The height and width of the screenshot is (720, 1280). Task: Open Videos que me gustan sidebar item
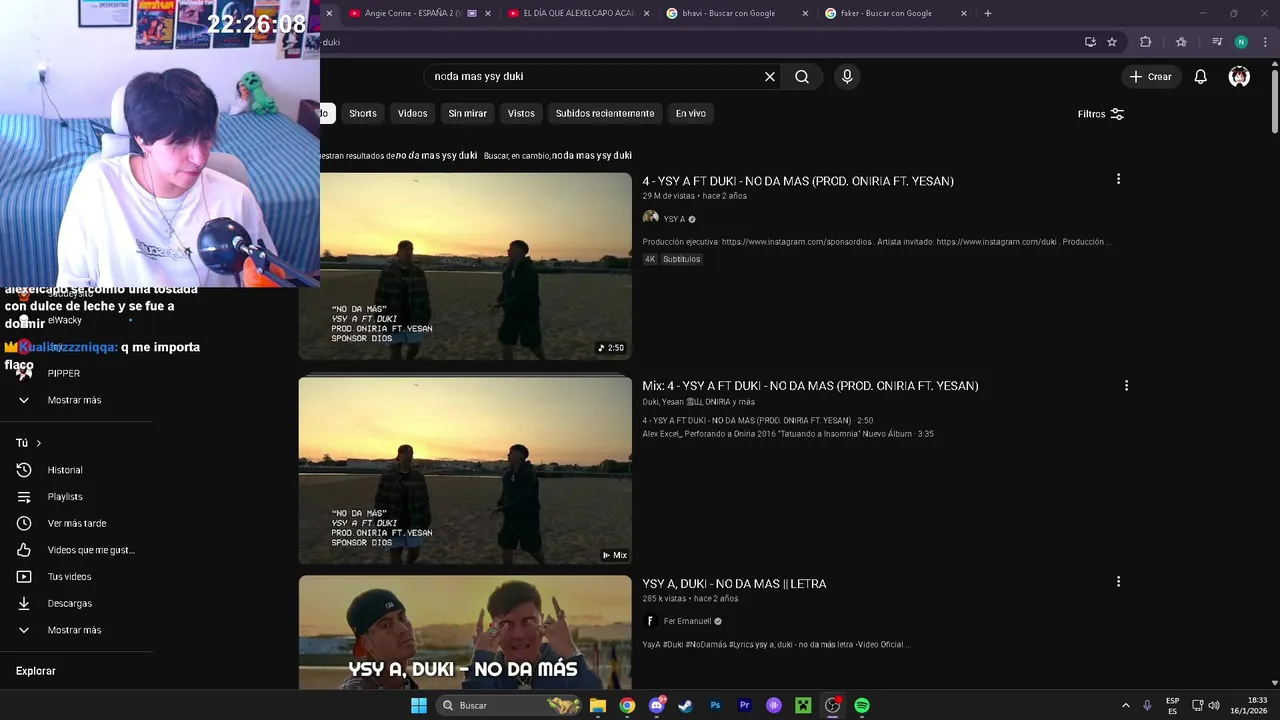tap(90, 550)
